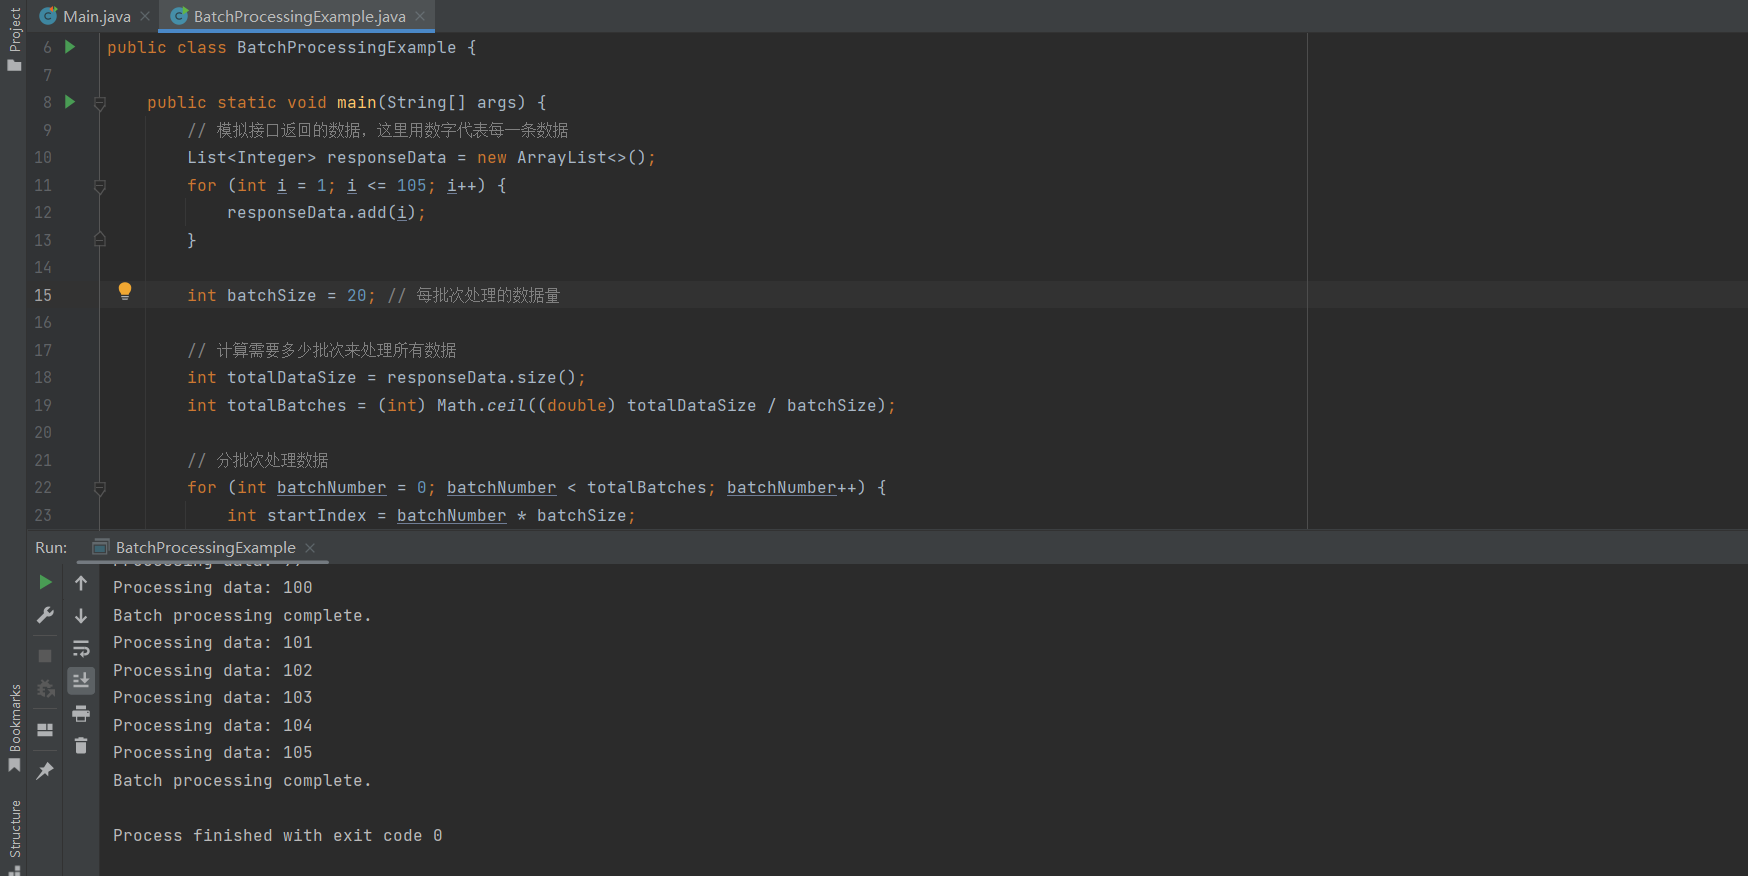Click the 'Processing data: 100' console line
The width and height of the screenshot is (1748, 876).
pos(212,587)
